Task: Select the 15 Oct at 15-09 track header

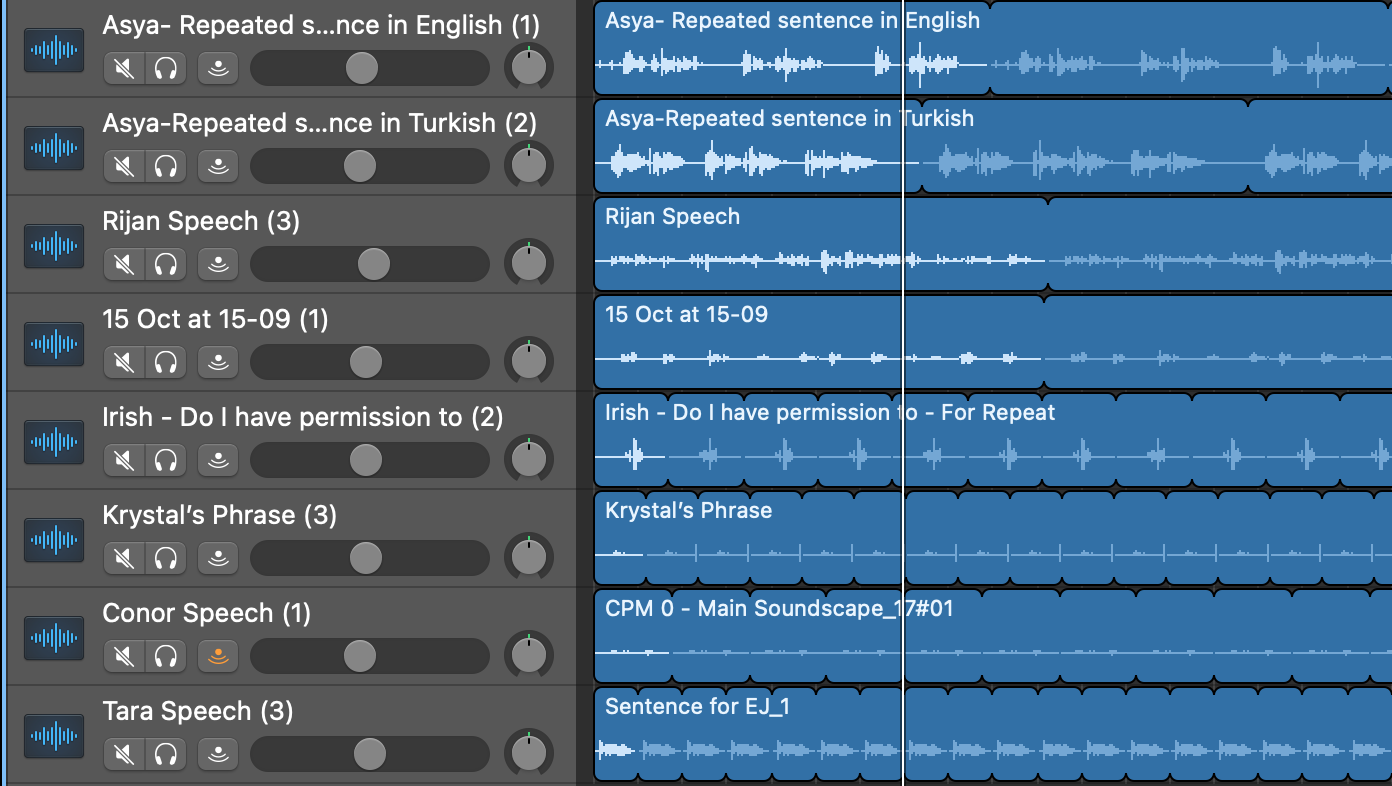Action: click(x=290, y=342)
